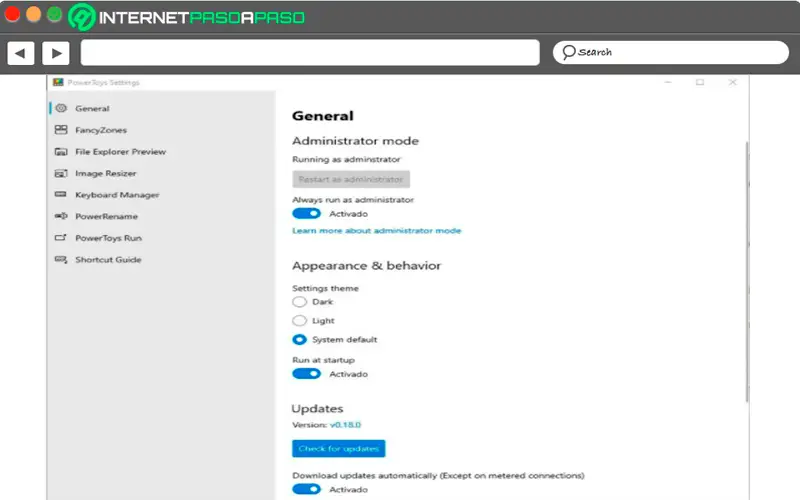This screenshot has height=500, width=800.
Task: Choose the Light theme radio button
Action: click(299, 320)
